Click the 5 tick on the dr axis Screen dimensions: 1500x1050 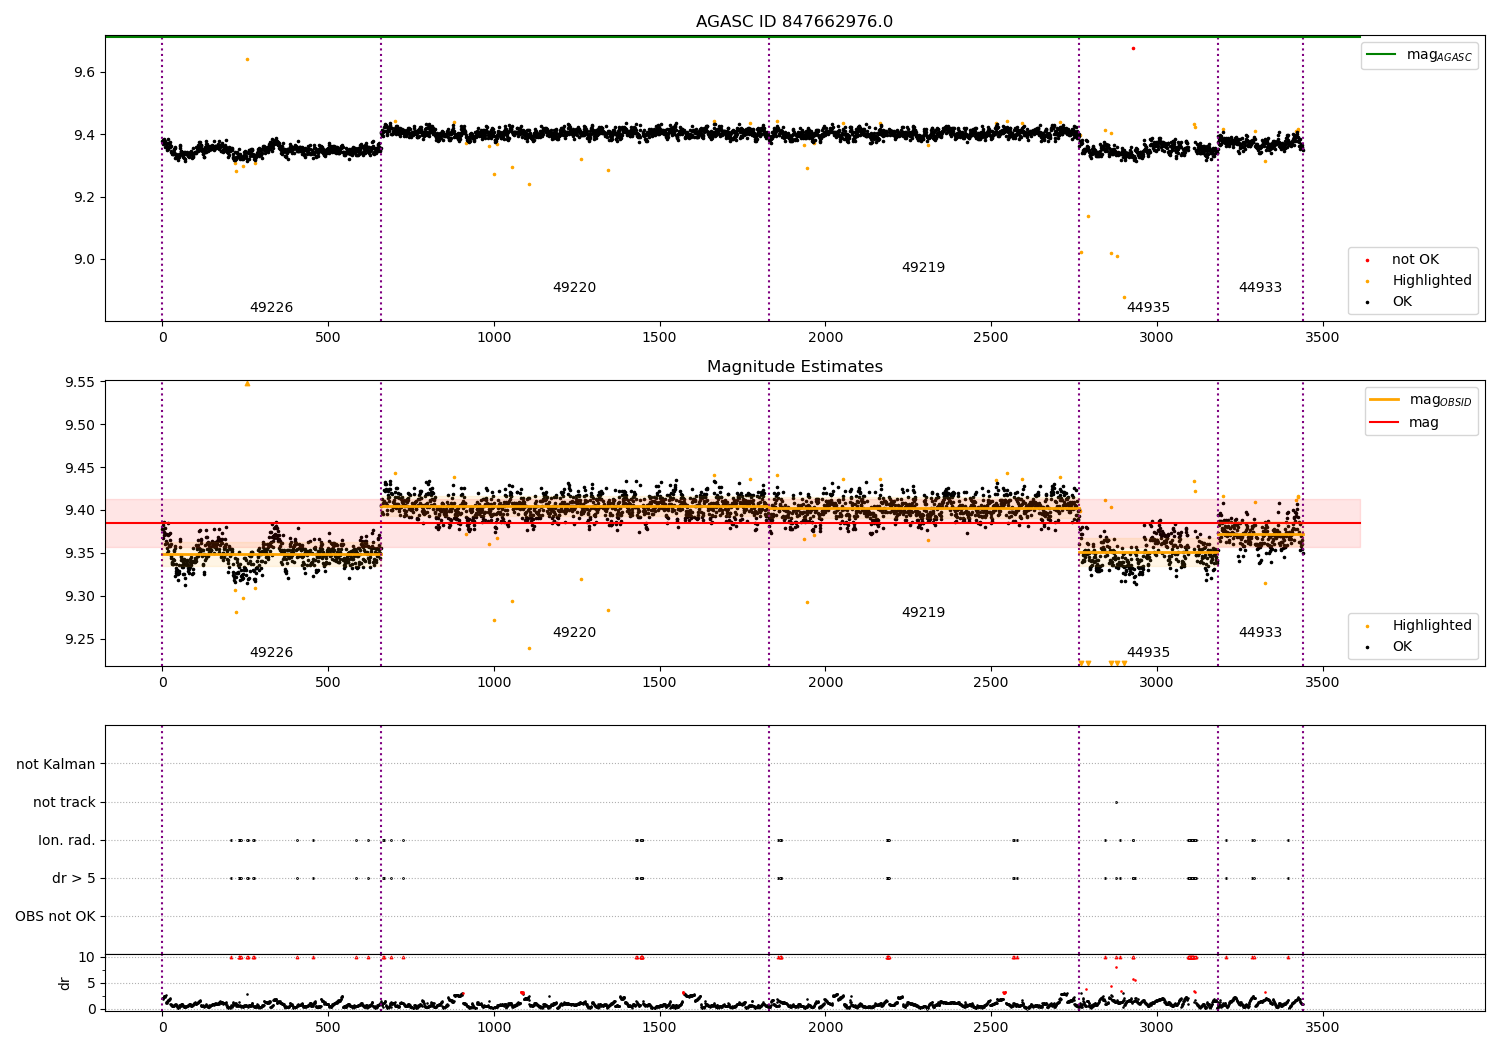pos(91,984)
